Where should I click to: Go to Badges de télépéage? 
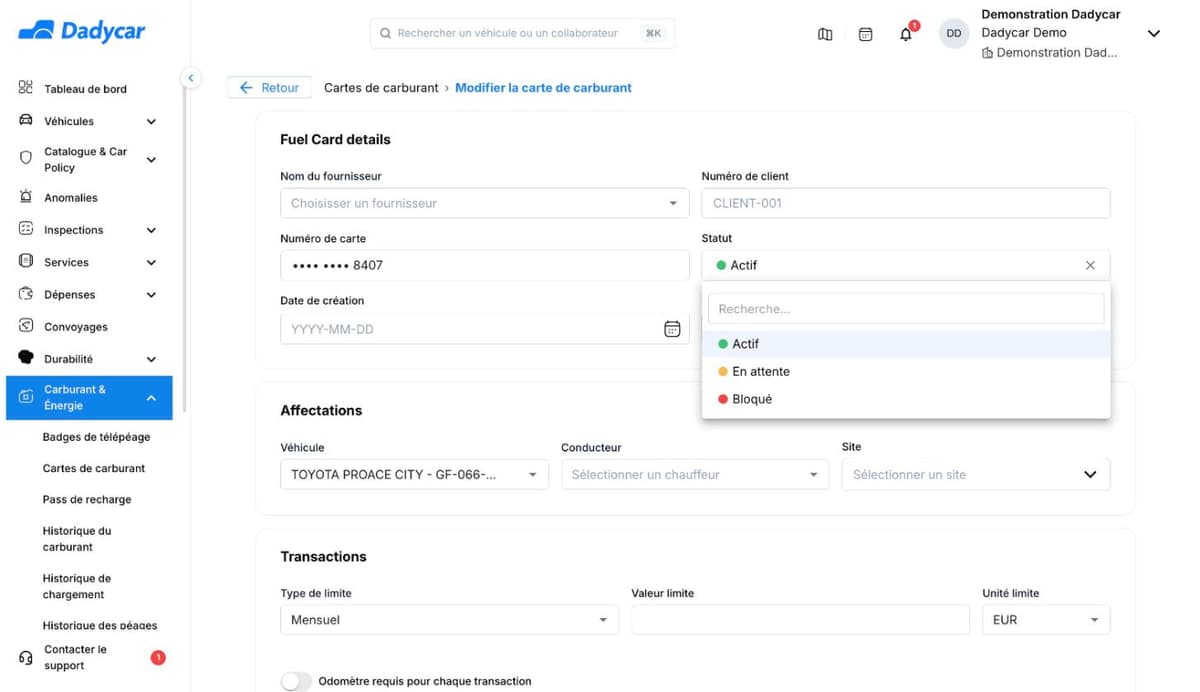click(96, 437)
